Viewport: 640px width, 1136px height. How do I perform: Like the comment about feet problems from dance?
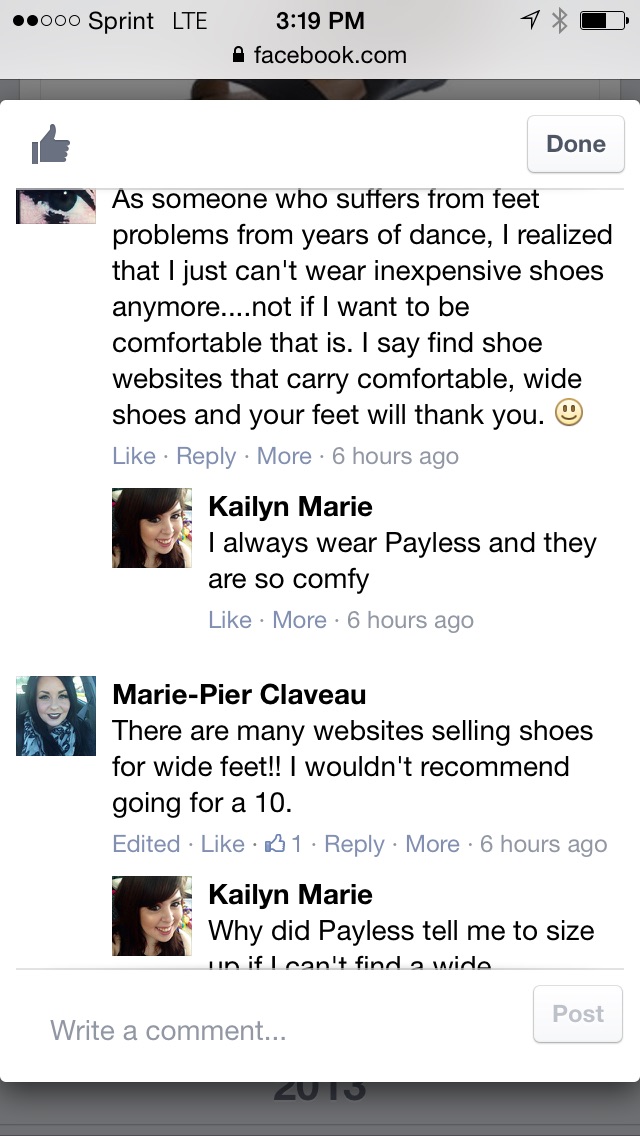tap(134, 456)
